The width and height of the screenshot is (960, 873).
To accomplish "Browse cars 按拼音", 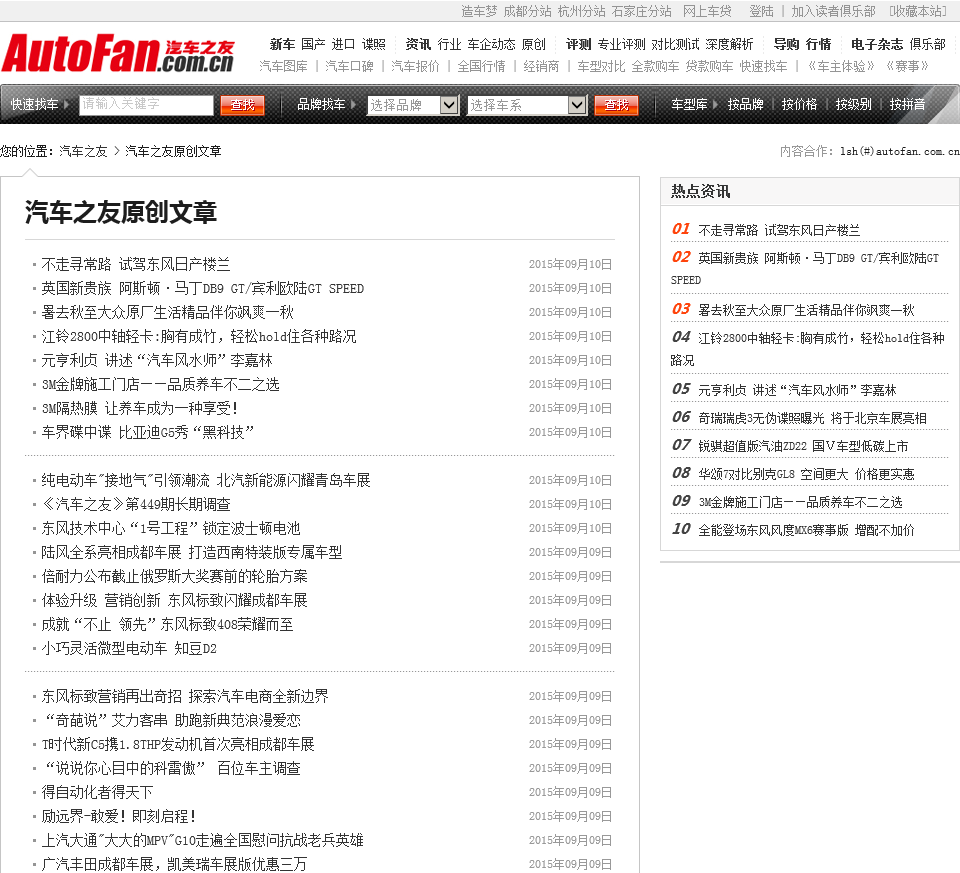I will point(907,105).
